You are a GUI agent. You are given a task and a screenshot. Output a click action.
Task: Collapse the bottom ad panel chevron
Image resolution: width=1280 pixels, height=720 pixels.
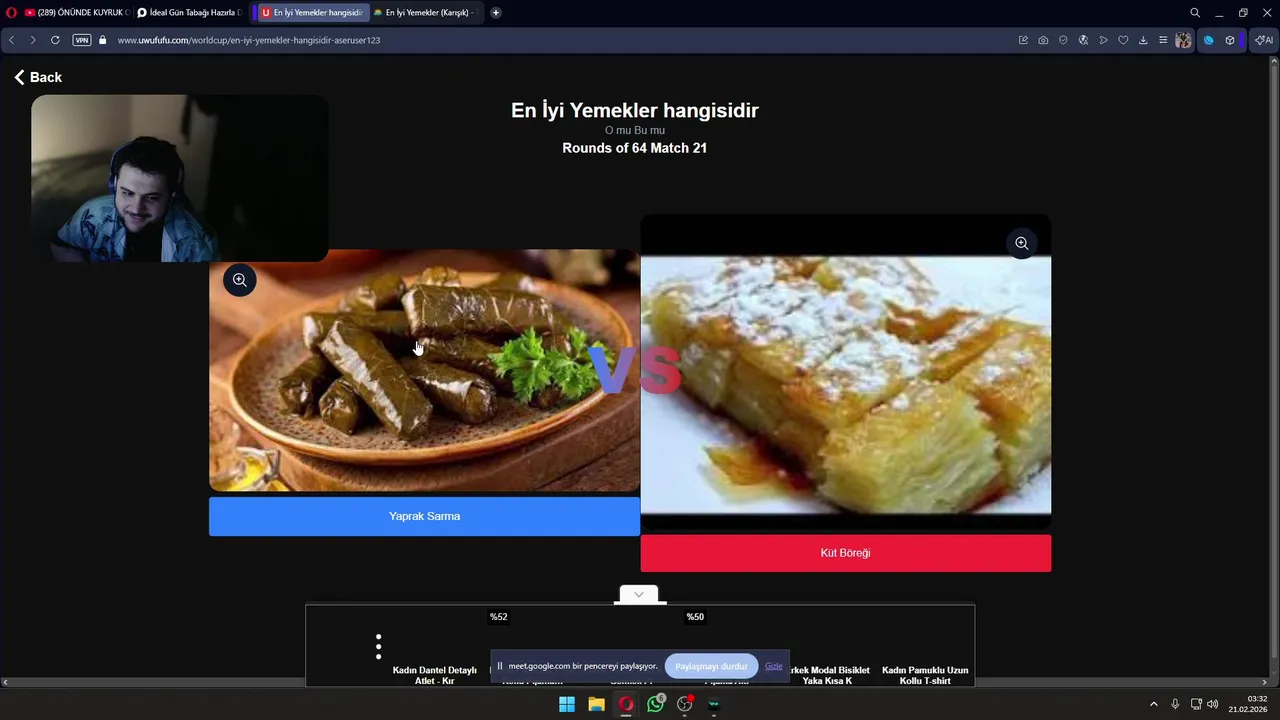[x=639, y=595]
